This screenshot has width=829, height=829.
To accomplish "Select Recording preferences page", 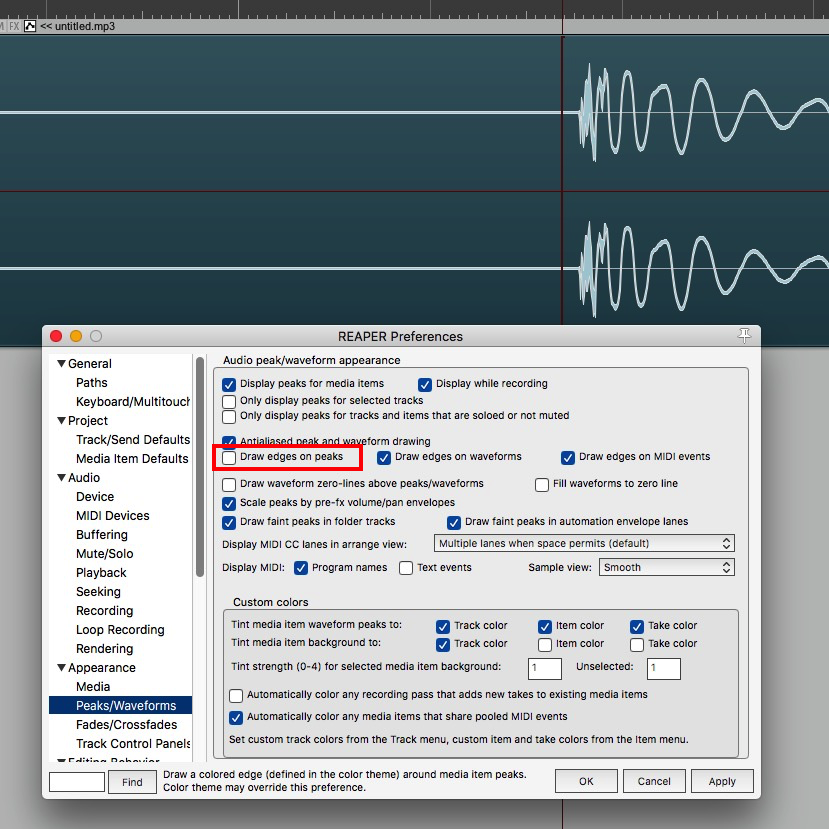I will point(105,611).
